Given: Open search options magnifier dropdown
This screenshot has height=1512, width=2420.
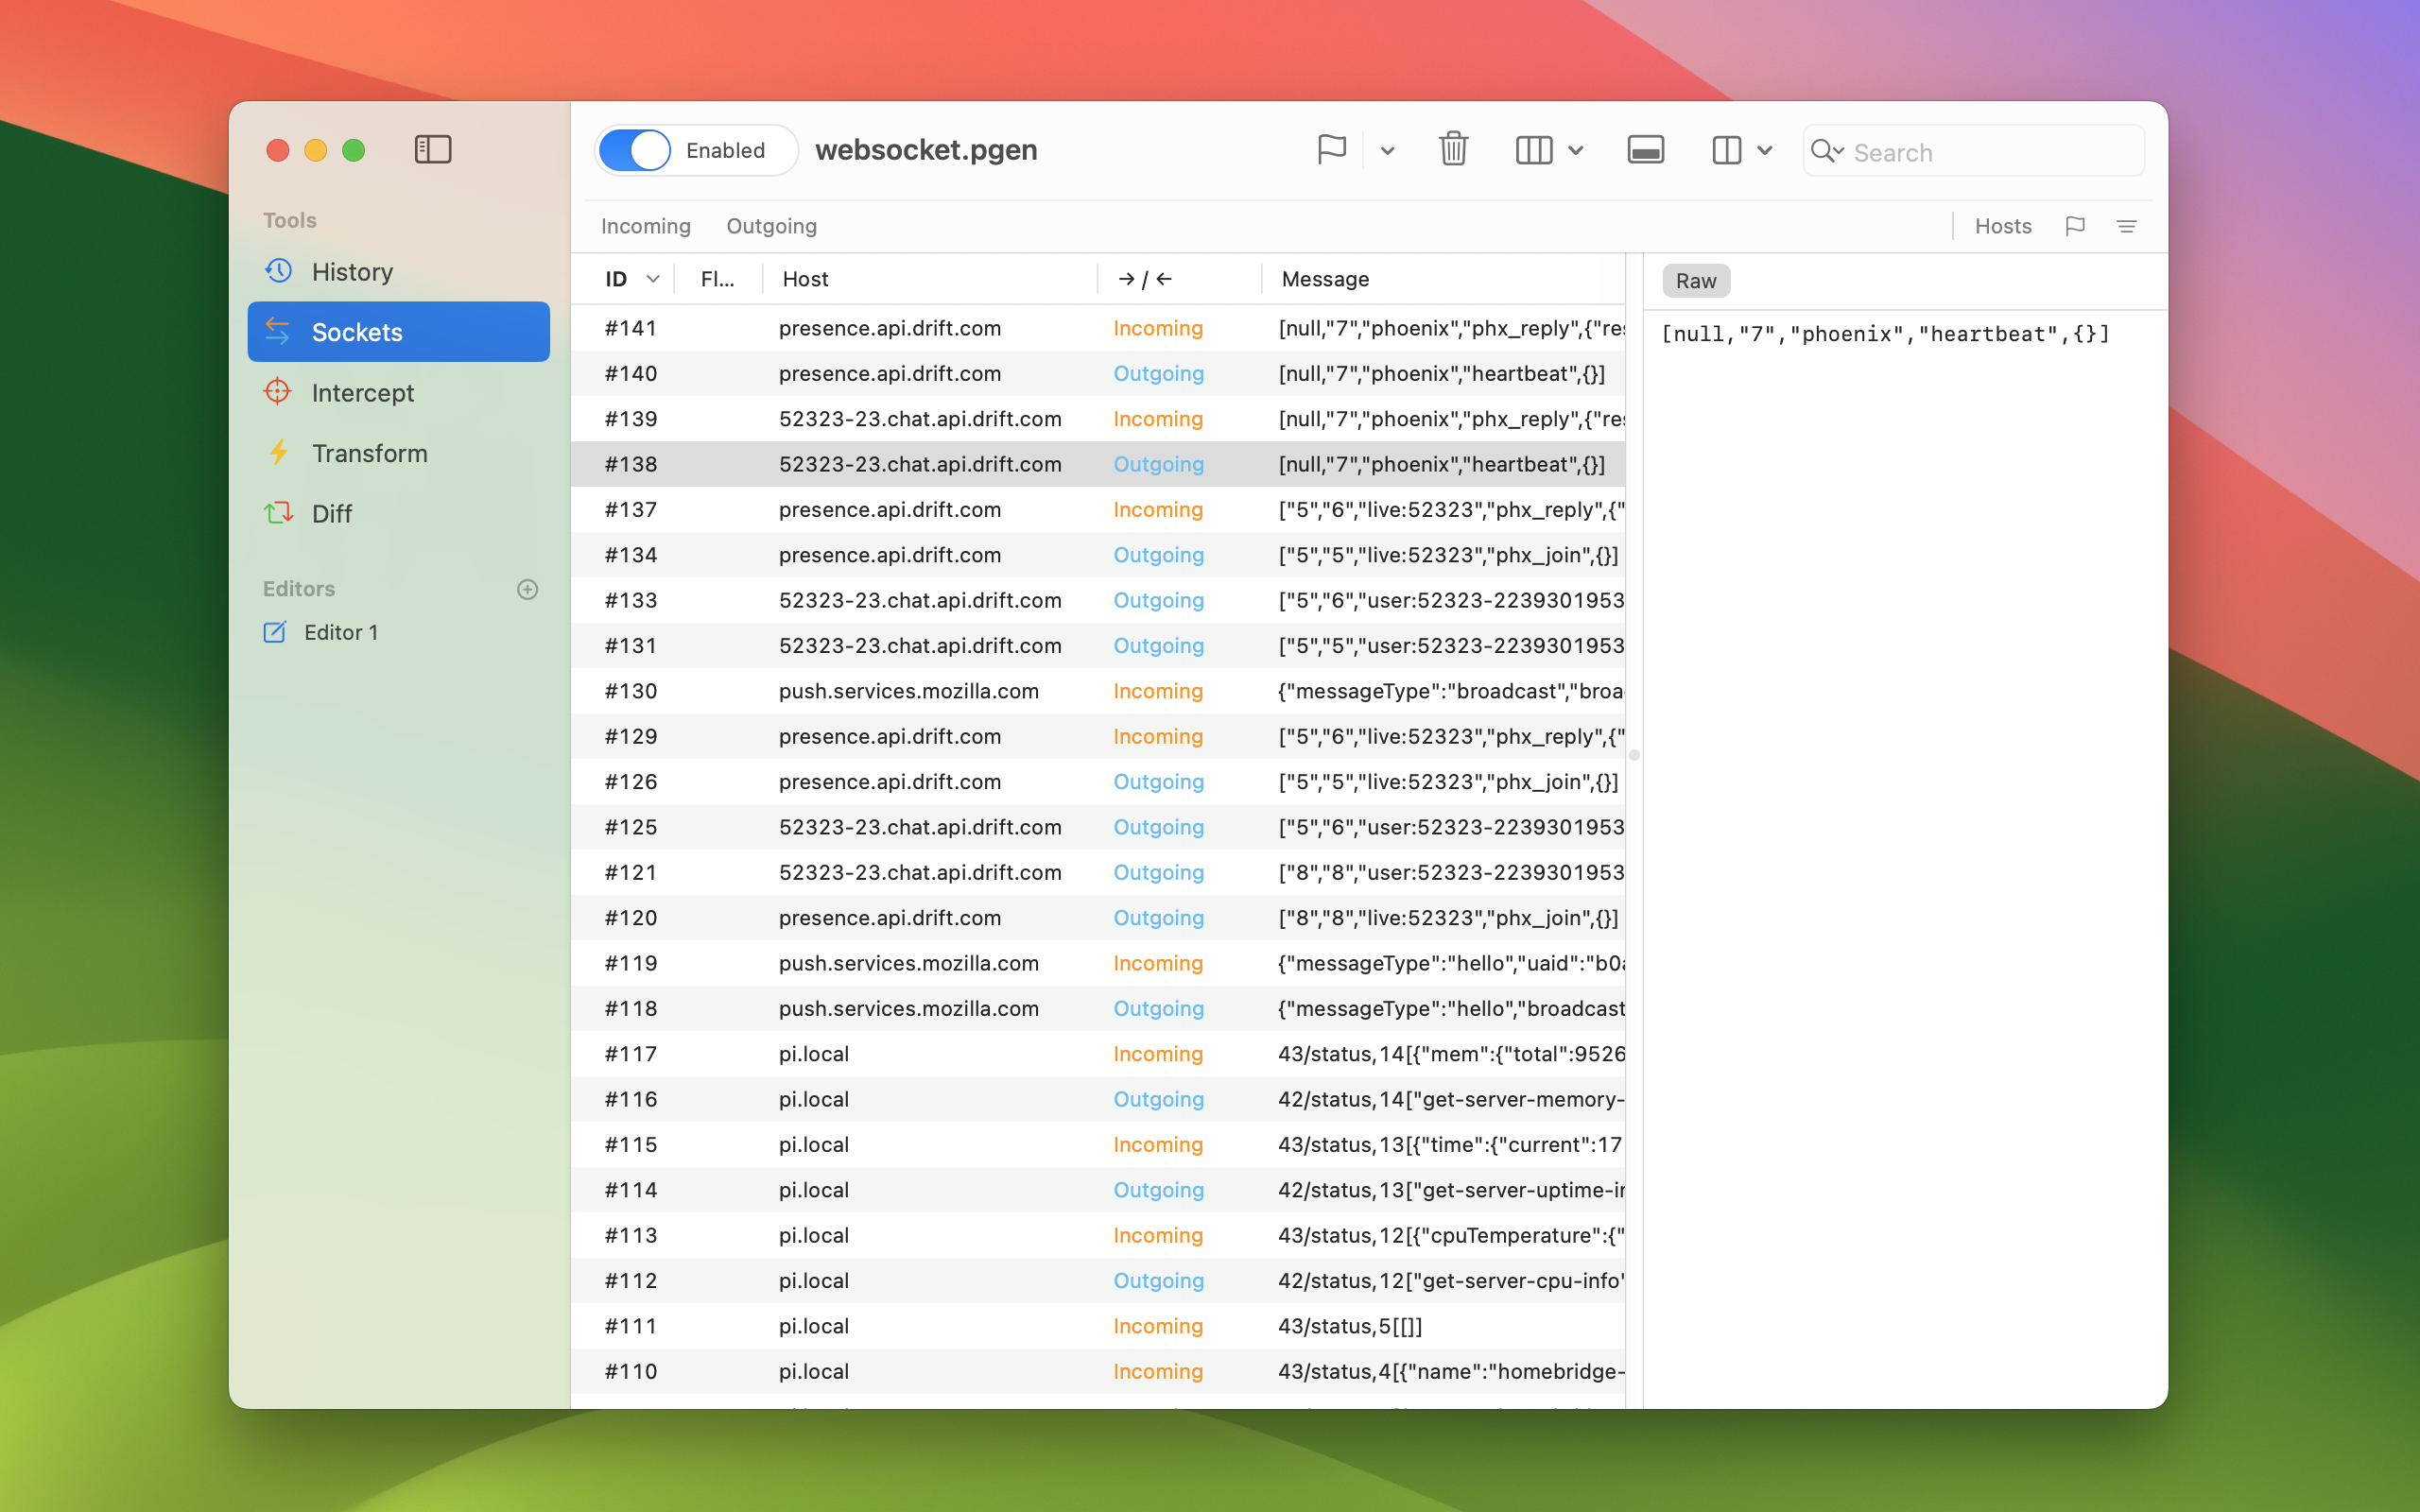Looking at the screenshot, I should (x=1827, y=151).
